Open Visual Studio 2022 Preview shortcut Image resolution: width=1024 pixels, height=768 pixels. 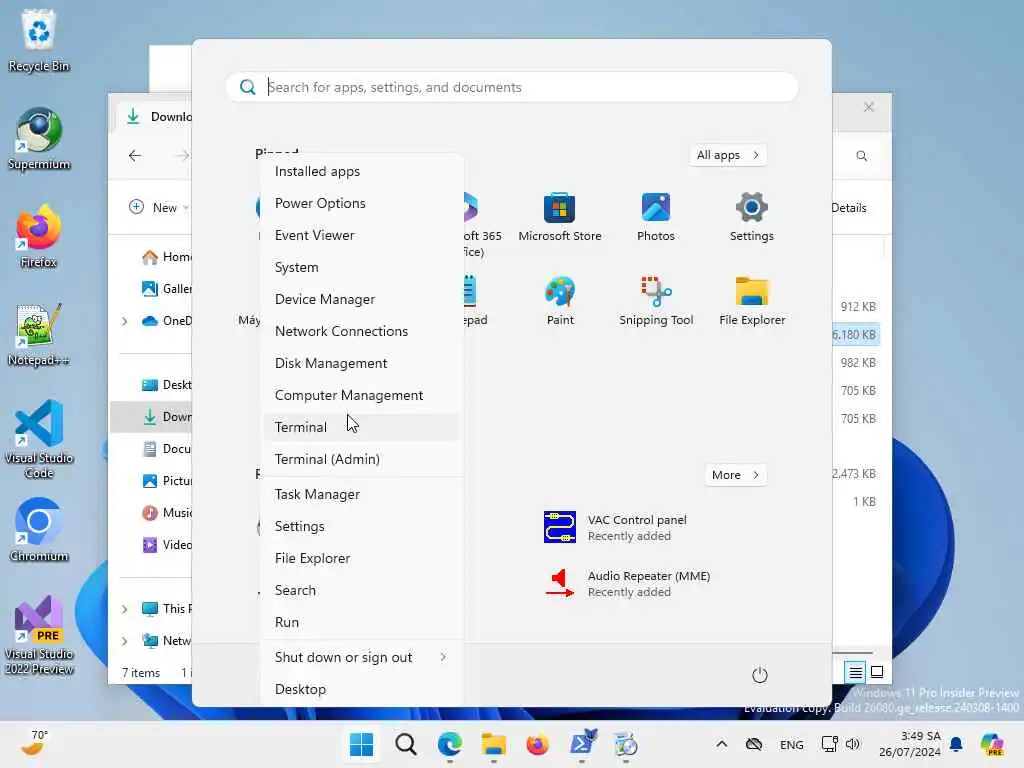[39, 635]
